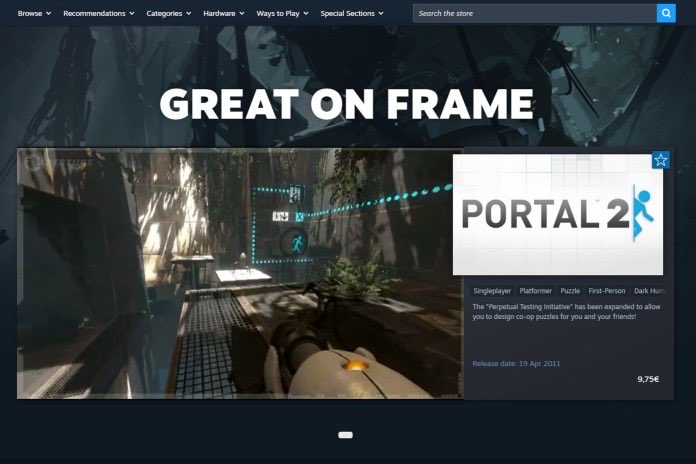Expand the Browse dropdown chevron
696x464 pixels.
pos(48,13)
